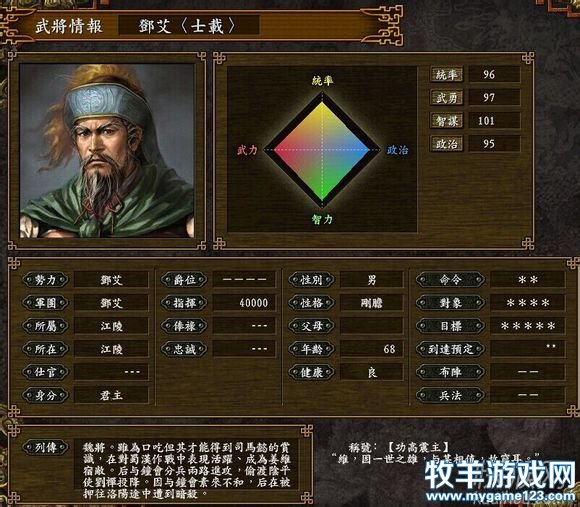Click the 健康 label pill
Image resolution: width=580 pixels, height=507 pixels.
[311, 372]
